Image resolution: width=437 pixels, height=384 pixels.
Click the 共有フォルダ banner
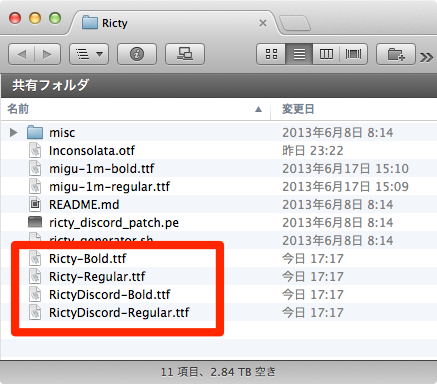pos(218,85)
